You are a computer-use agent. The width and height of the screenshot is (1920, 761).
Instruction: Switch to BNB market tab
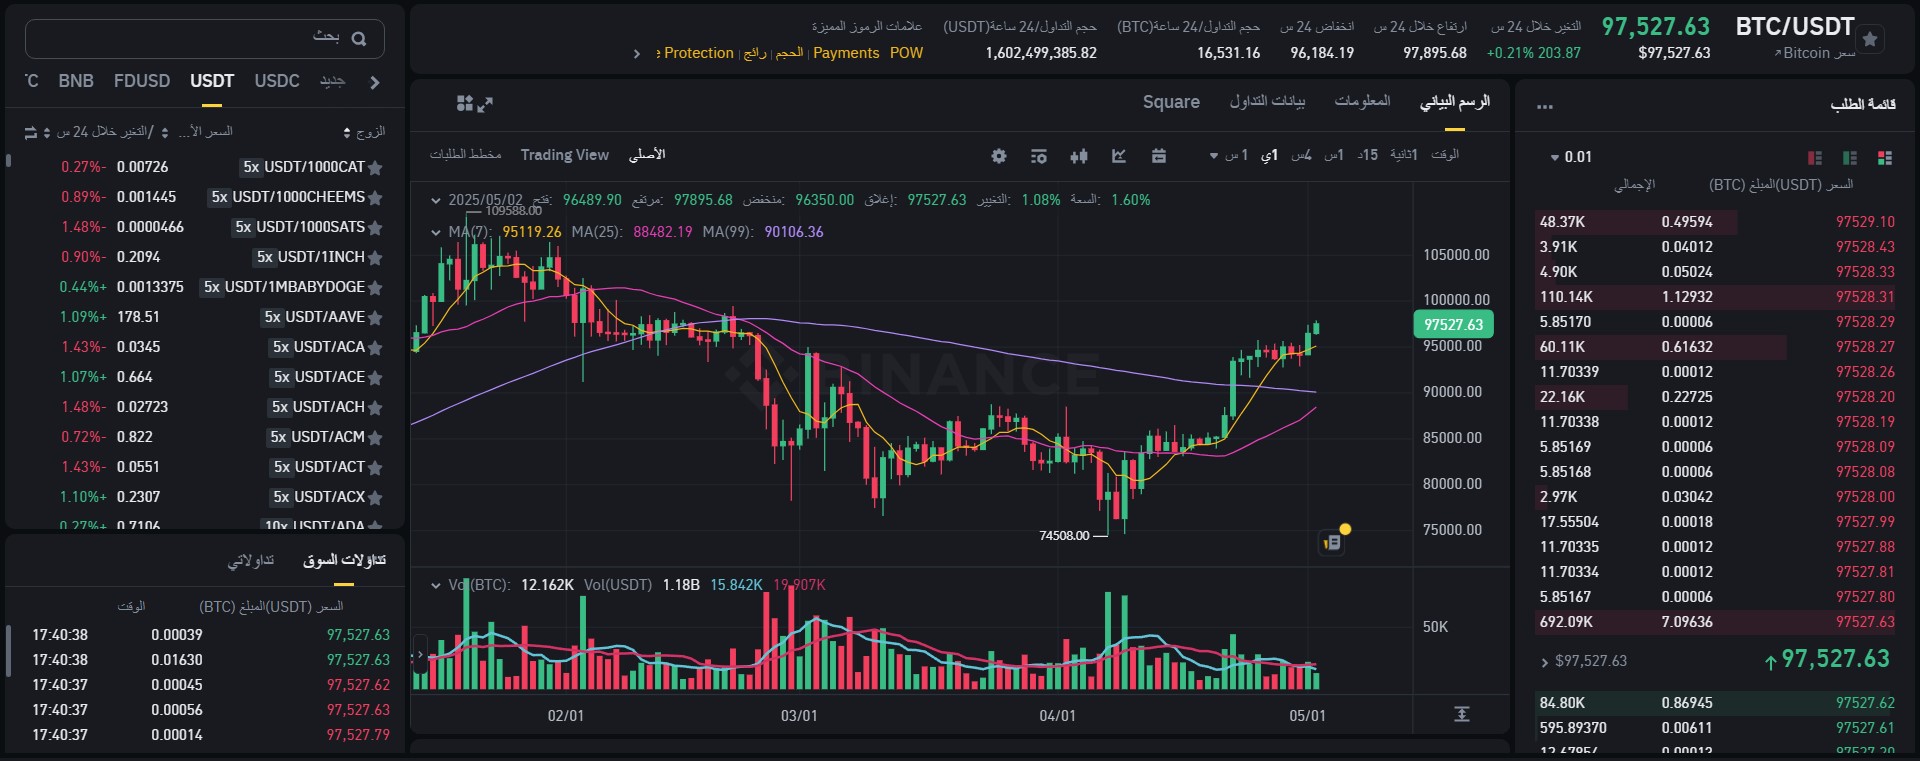(x=76, y=81)
